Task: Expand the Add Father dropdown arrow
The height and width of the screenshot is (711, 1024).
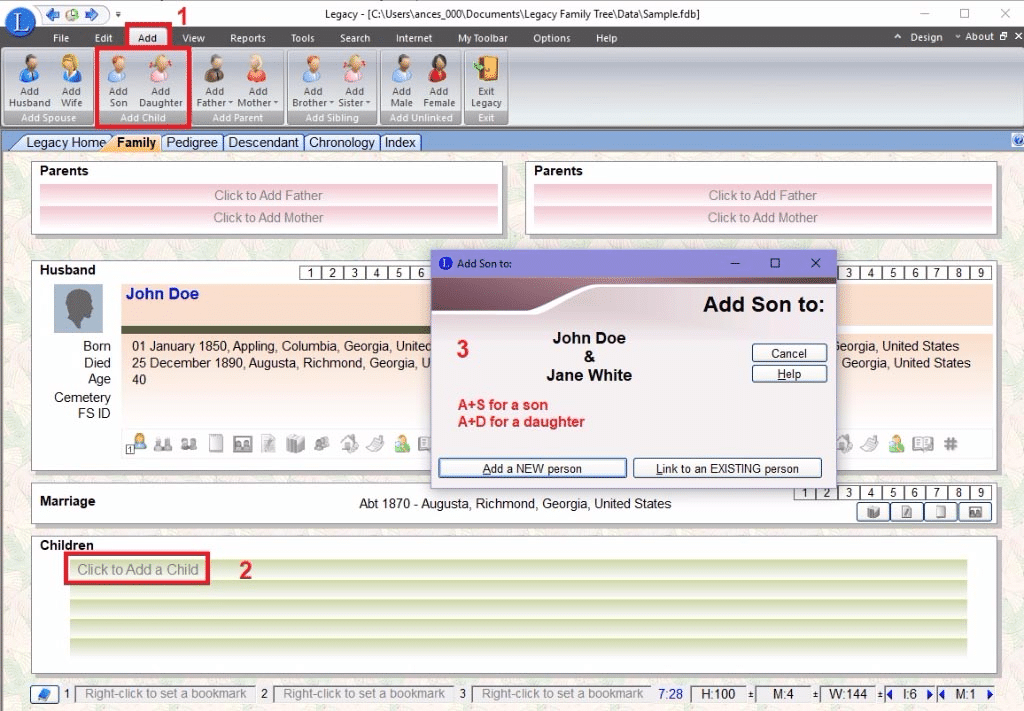Action: point(231,103)
